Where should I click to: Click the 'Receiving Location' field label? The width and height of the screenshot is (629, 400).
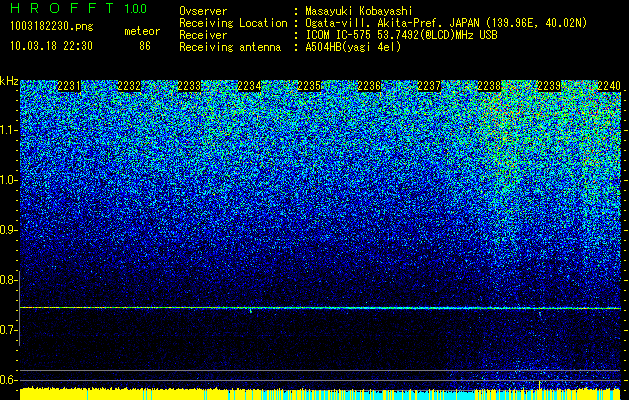tap(233, 23)
